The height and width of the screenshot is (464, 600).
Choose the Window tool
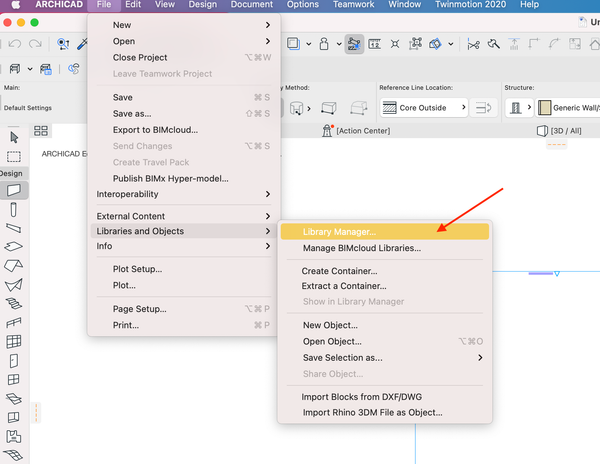click(13, 379)
